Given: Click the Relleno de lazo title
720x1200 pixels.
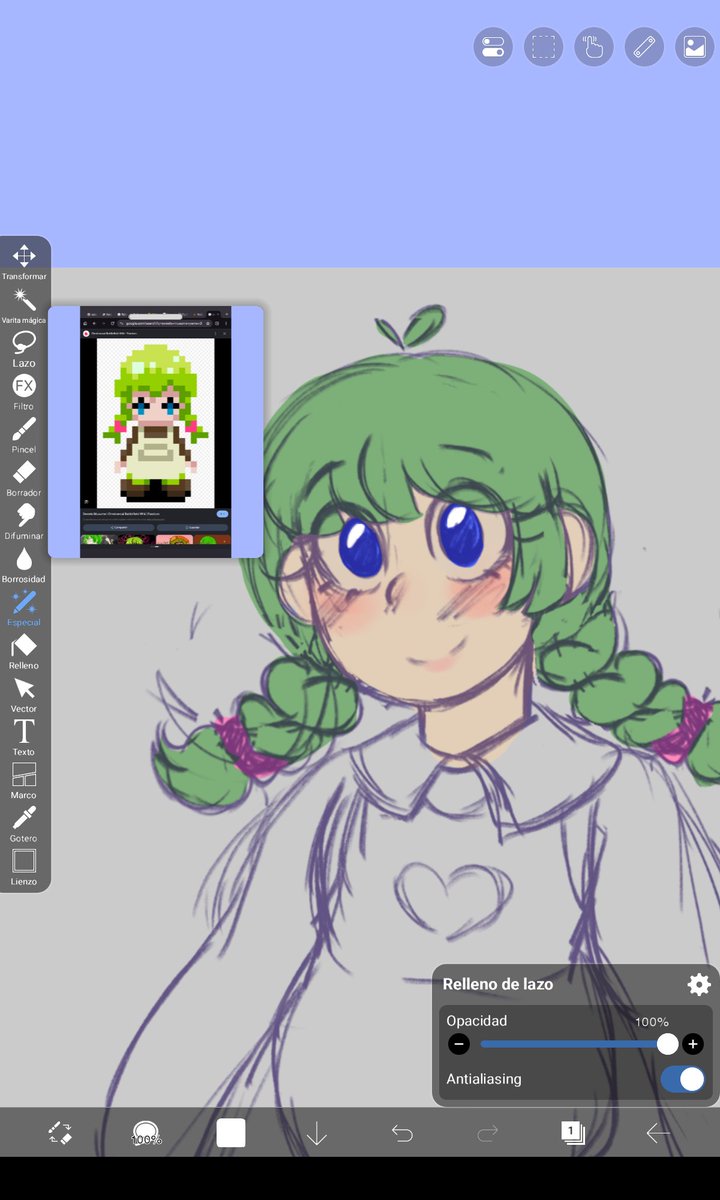Looking at the screenshot, I should [x=498, y=984].
